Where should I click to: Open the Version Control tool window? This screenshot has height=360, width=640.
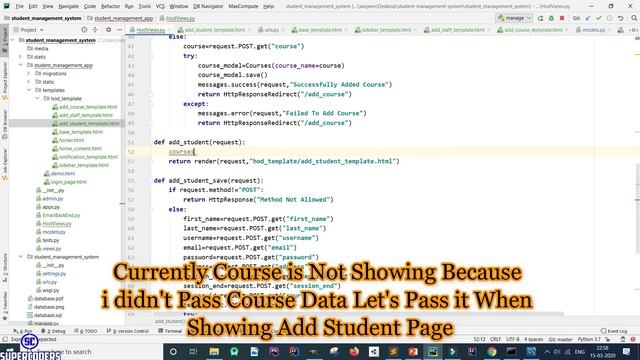127,331
